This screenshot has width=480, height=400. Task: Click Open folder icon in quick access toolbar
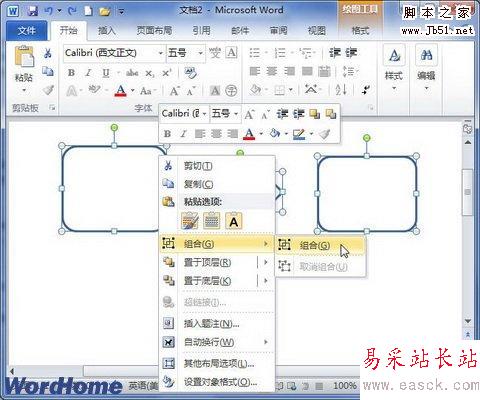pyautogui.click(x=105, y=12)
